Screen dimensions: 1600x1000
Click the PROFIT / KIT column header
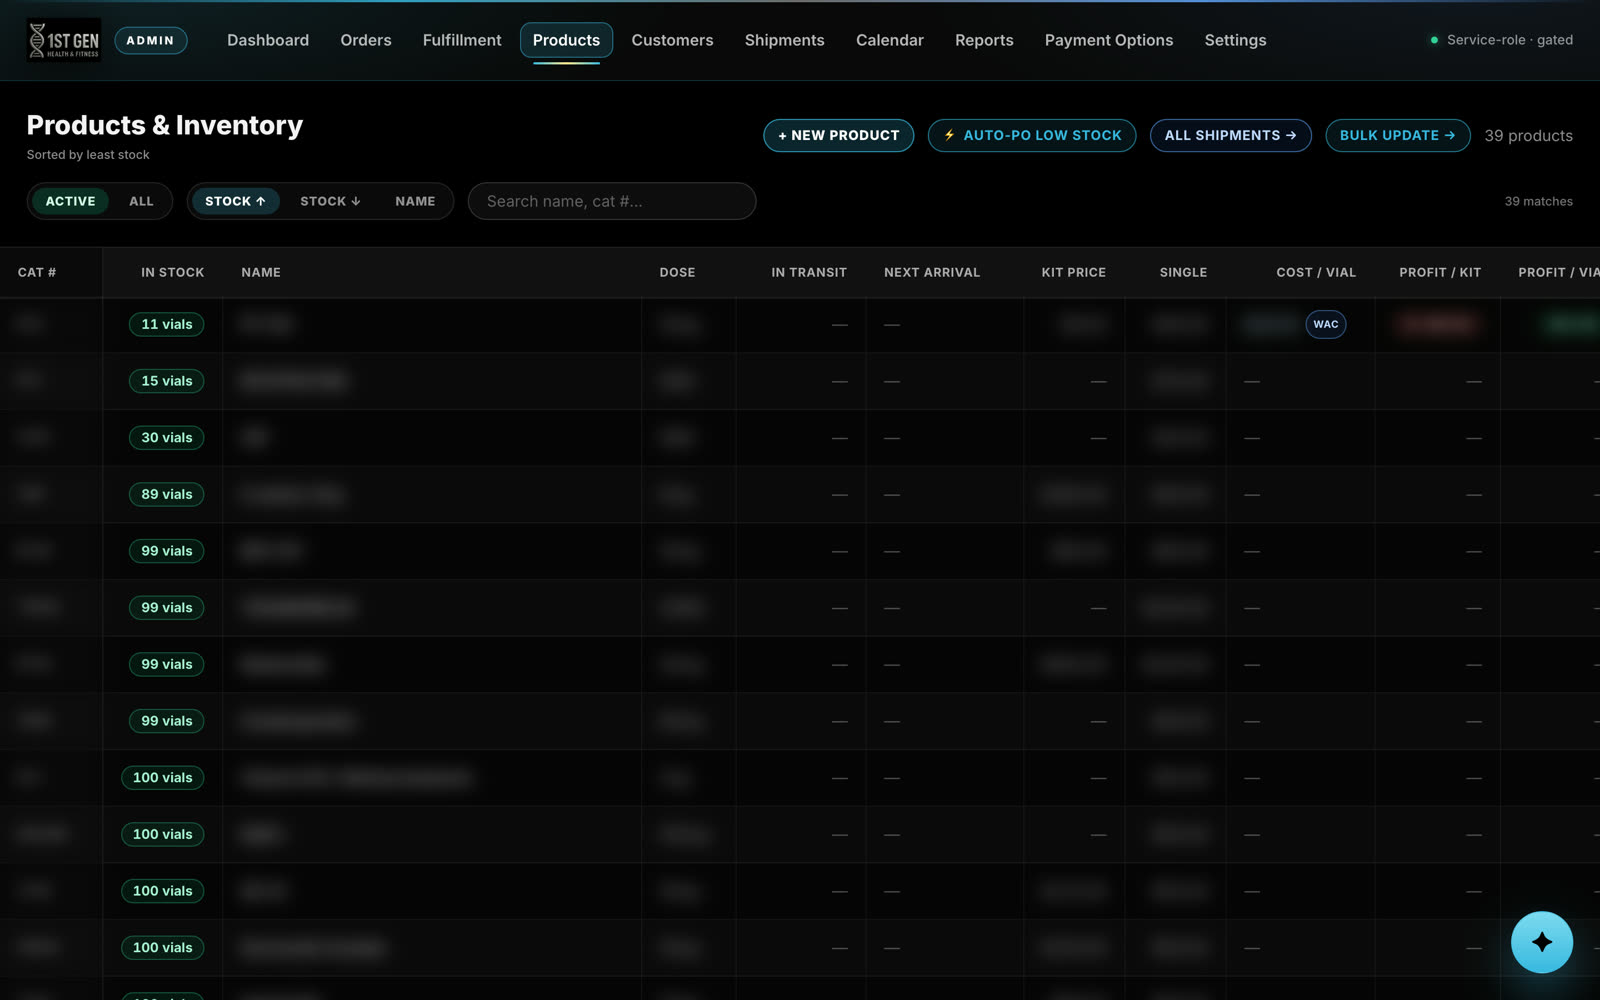click(1440, 272)
